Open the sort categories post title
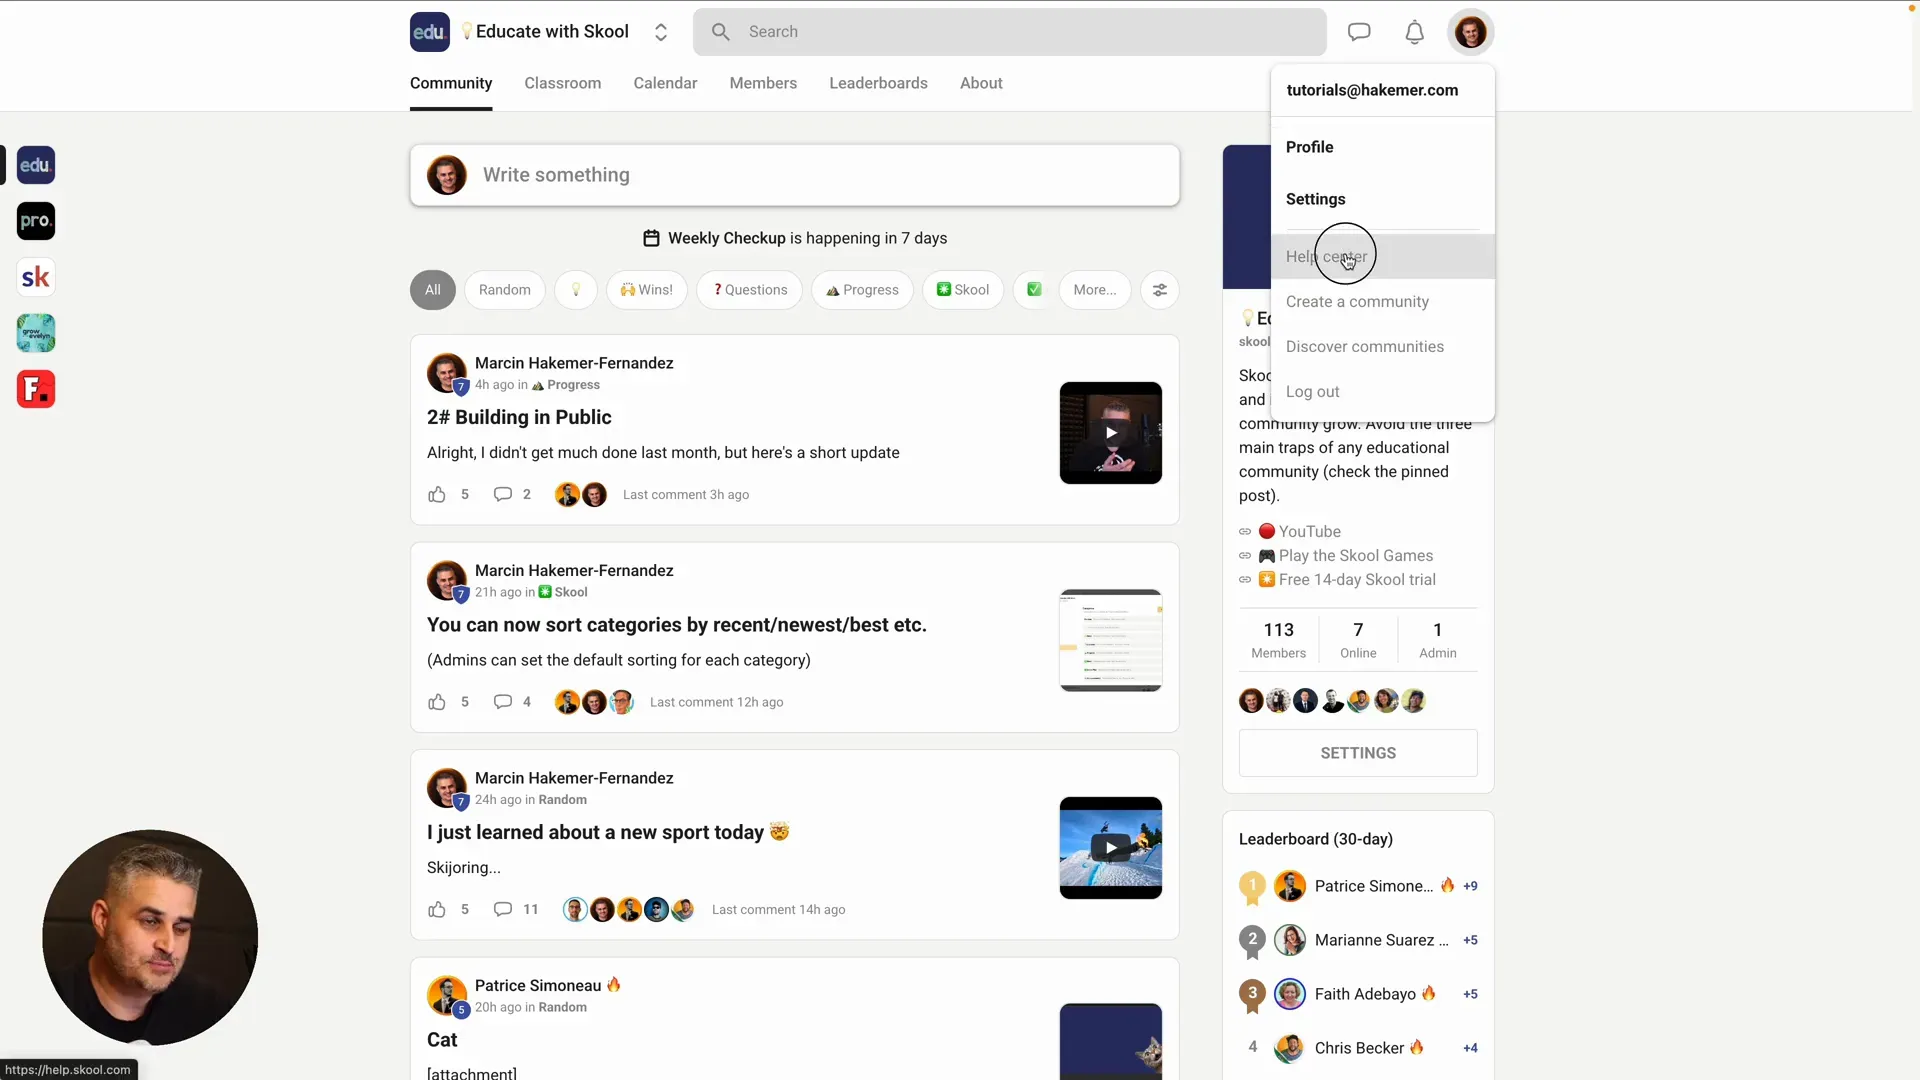This screenshot has height=1080, width=1920. 677,625
